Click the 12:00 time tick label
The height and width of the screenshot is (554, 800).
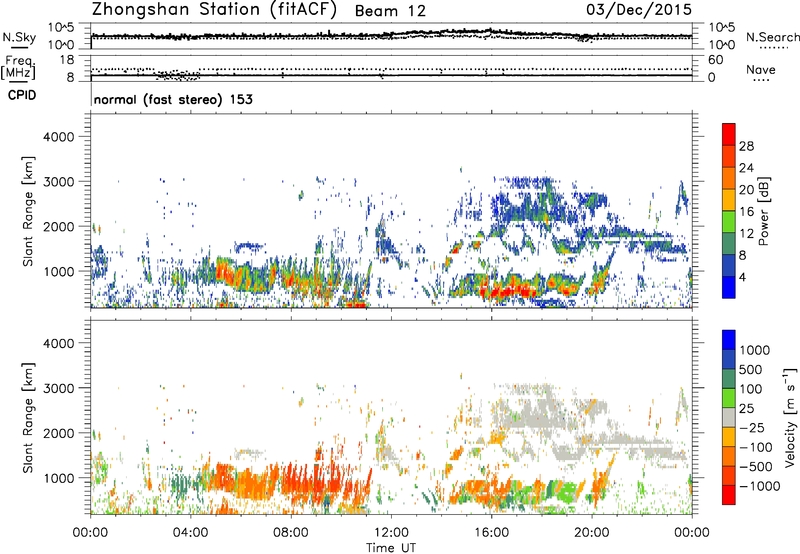[391, 533]
